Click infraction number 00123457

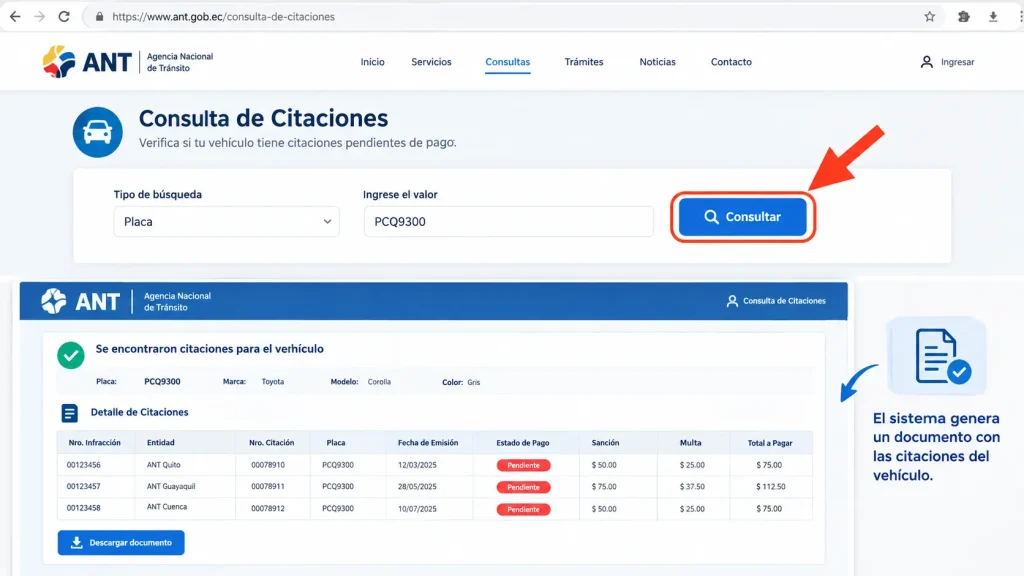click(84, 487)
